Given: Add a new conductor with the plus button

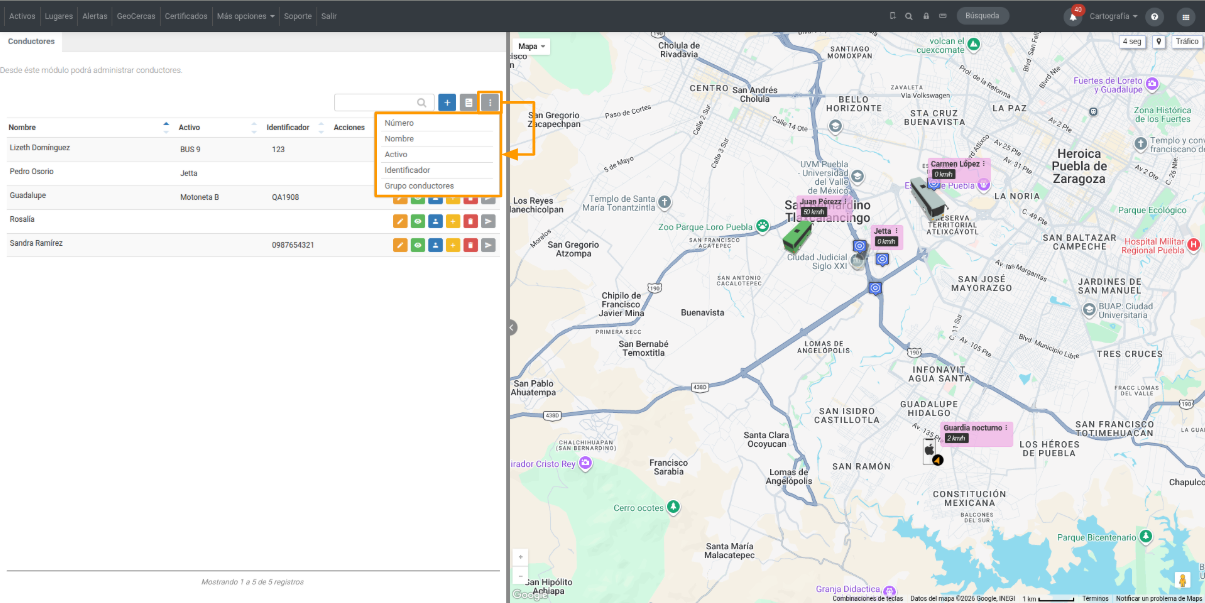Looking at the screenshot, I should tap(447, 102).
